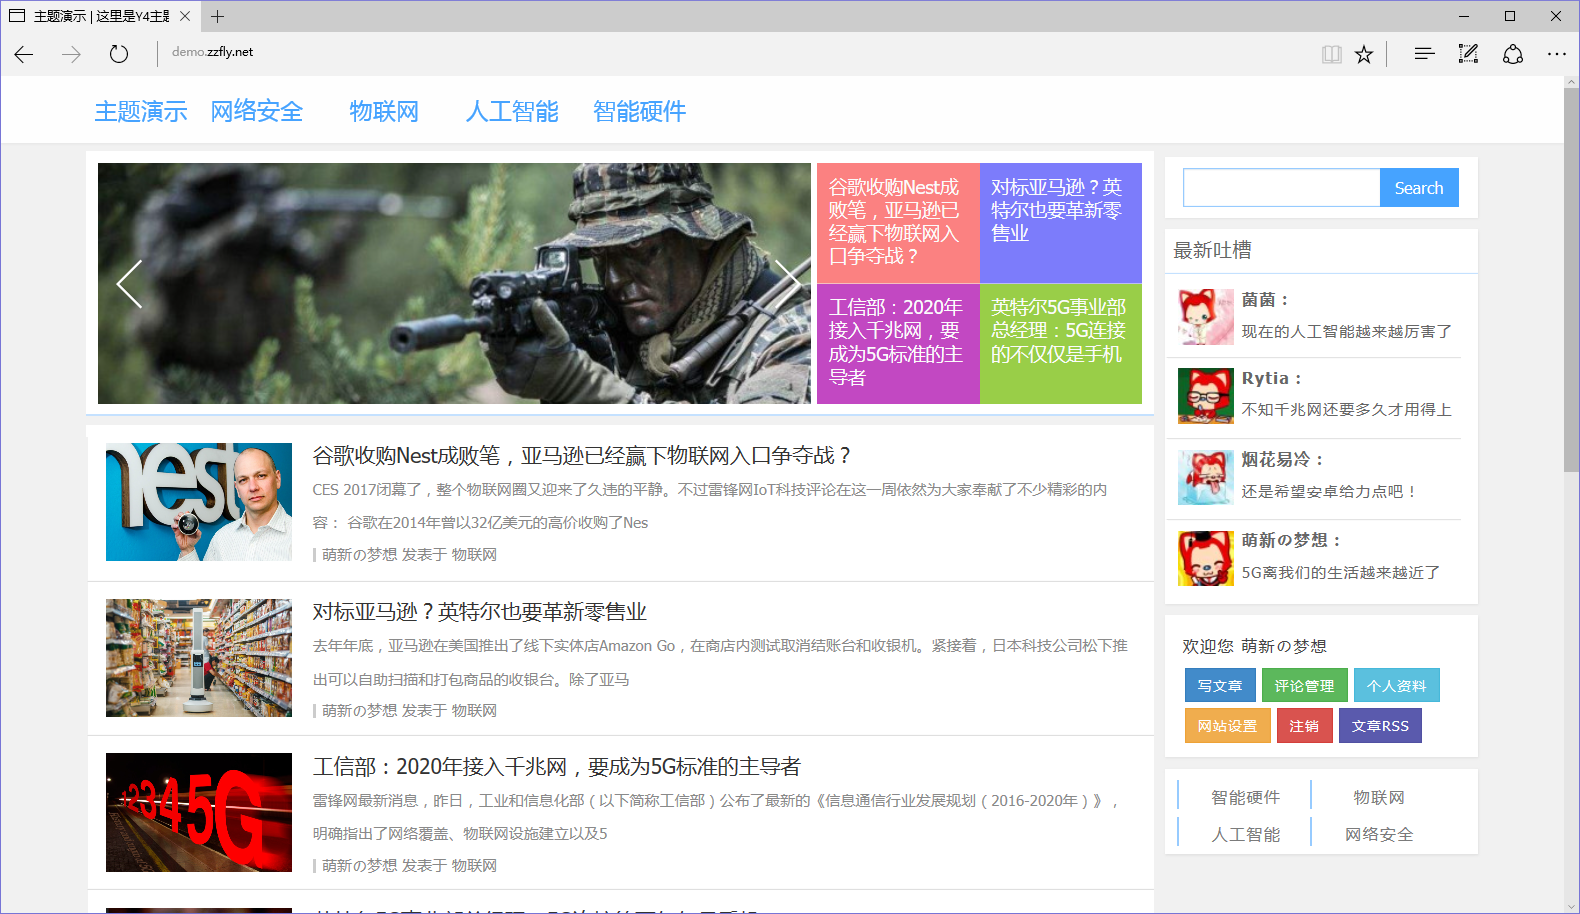Click the browser forward arrow

click(71, 54)
